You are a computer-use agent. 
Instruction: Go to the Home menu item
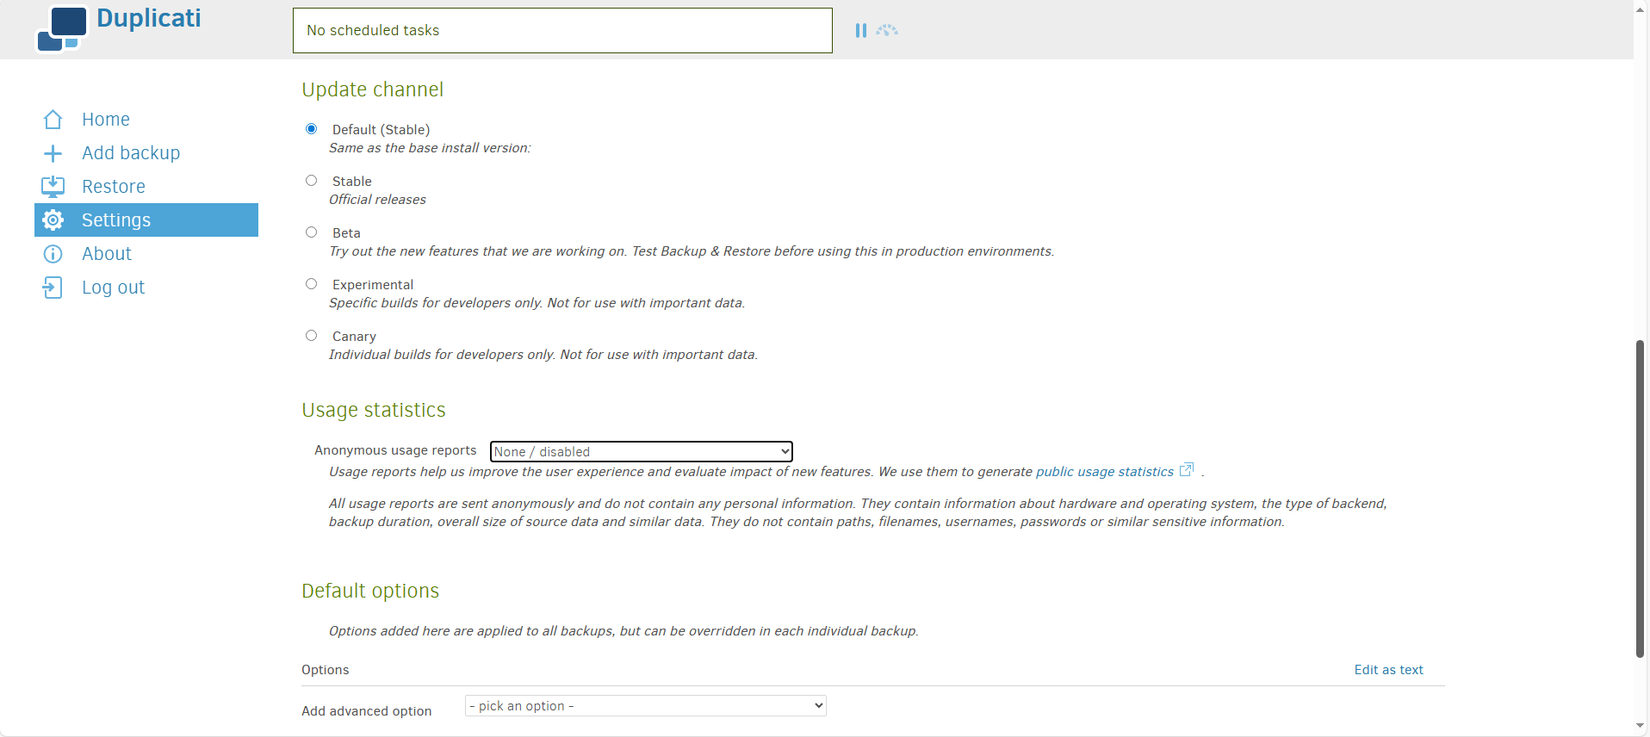click(146, 120)
